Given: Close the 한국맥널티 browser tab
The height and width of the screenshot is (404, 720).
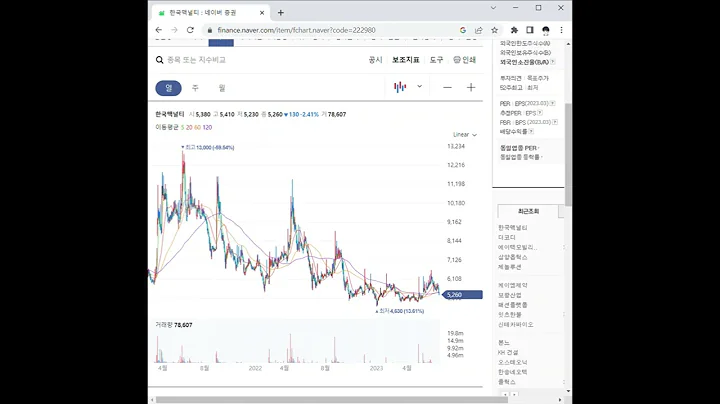Looking at the screenshot, I should point(262,13).
